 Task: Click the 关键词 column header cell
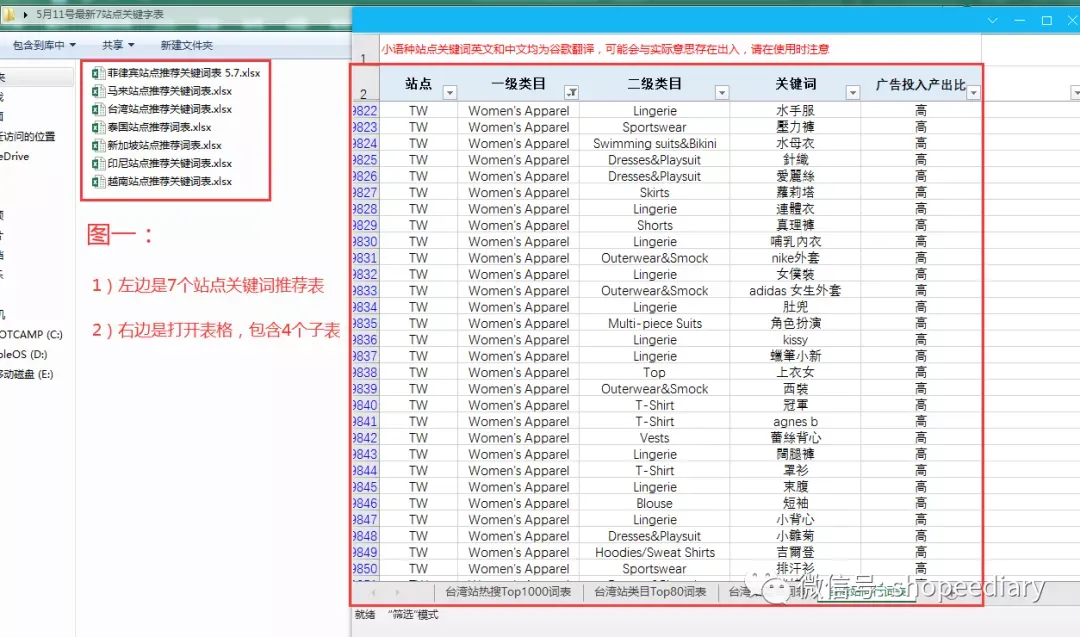click(x=795, y=84)
